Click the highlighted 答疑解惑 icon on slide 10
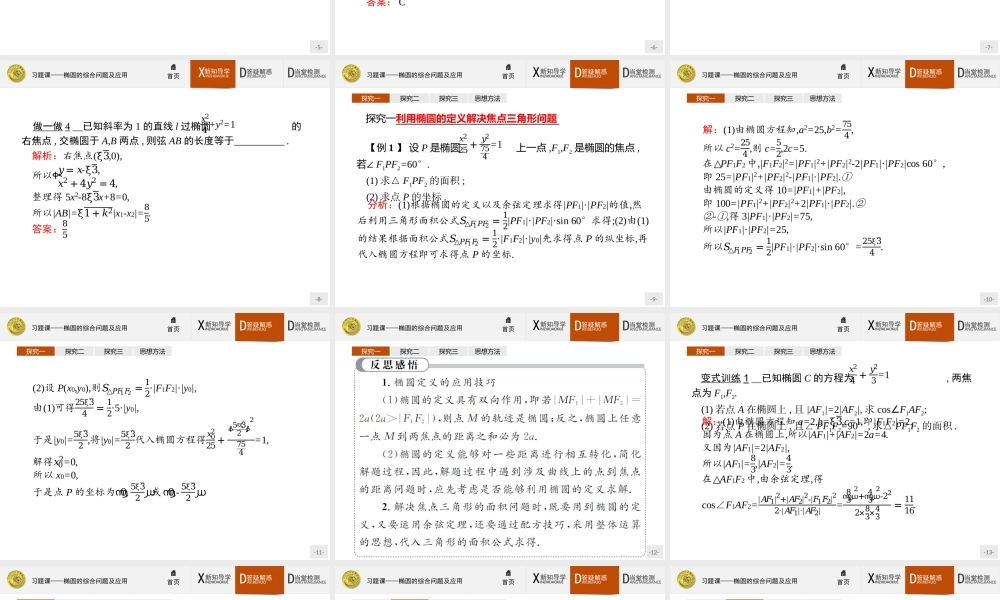 point(928,72)
